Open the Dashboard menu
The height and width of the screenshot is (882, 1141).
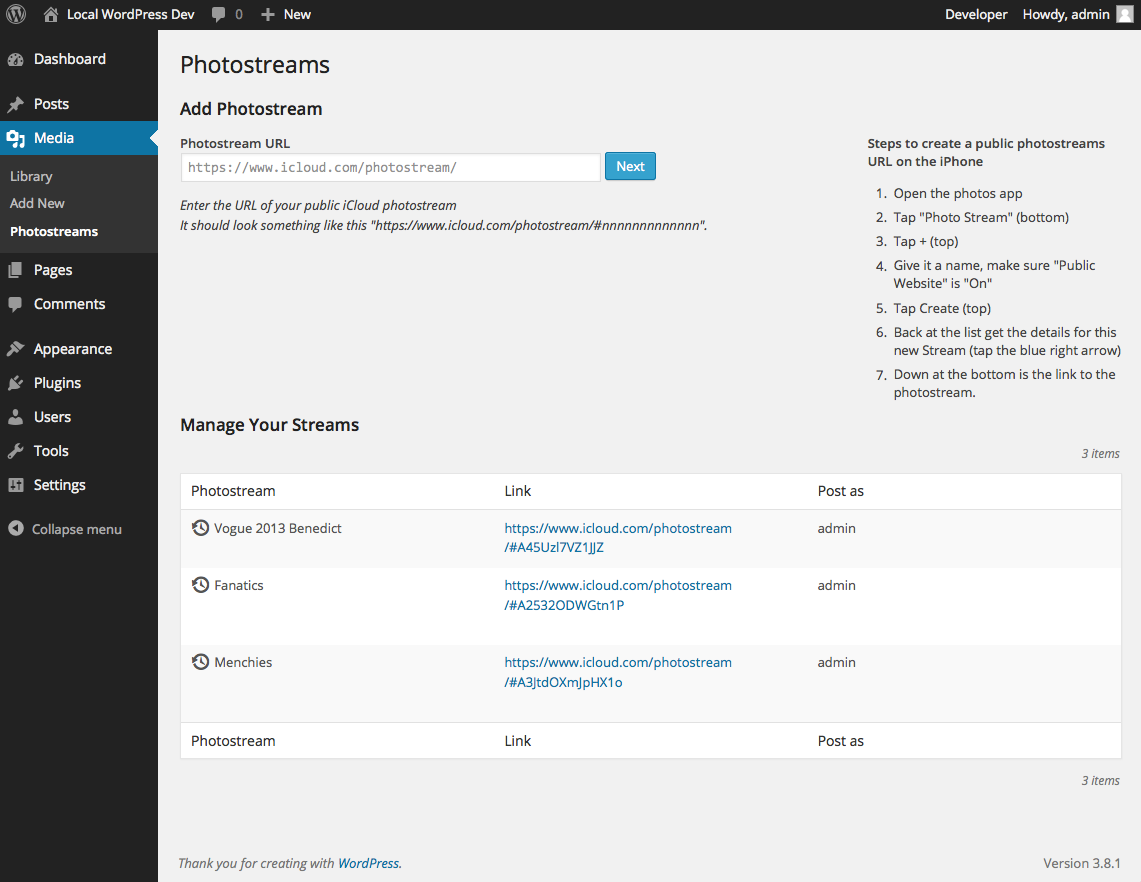69,59
